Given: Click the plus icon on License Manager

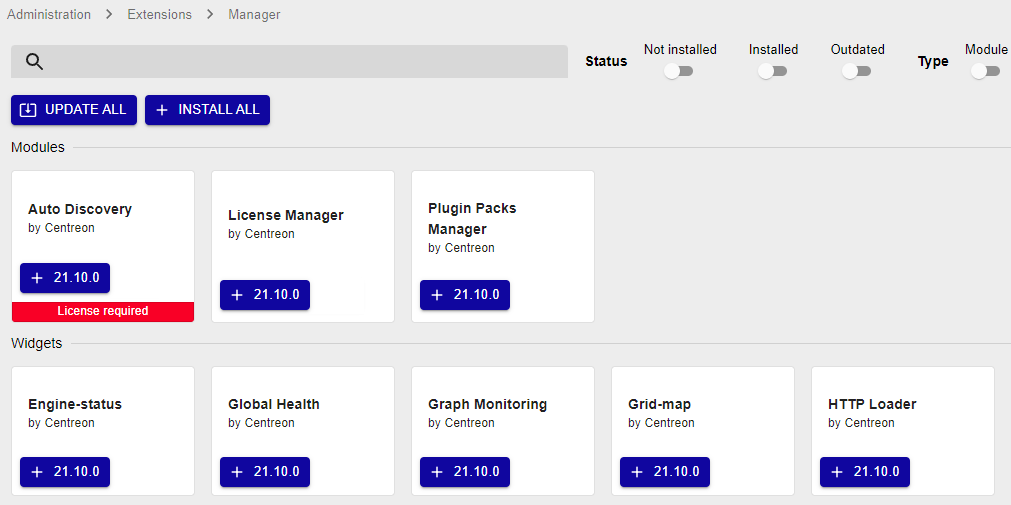Looking at the screenshot, I should pyautogui.click(x=237, y=295).
